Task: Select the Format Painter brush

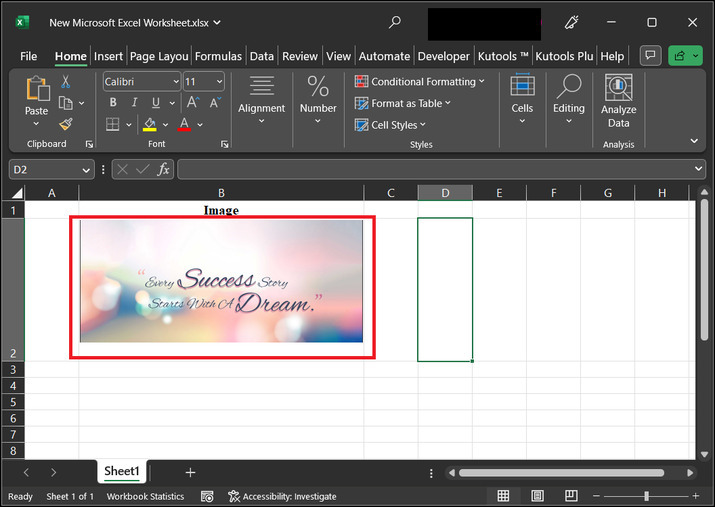Action: [x=66, y=125]
